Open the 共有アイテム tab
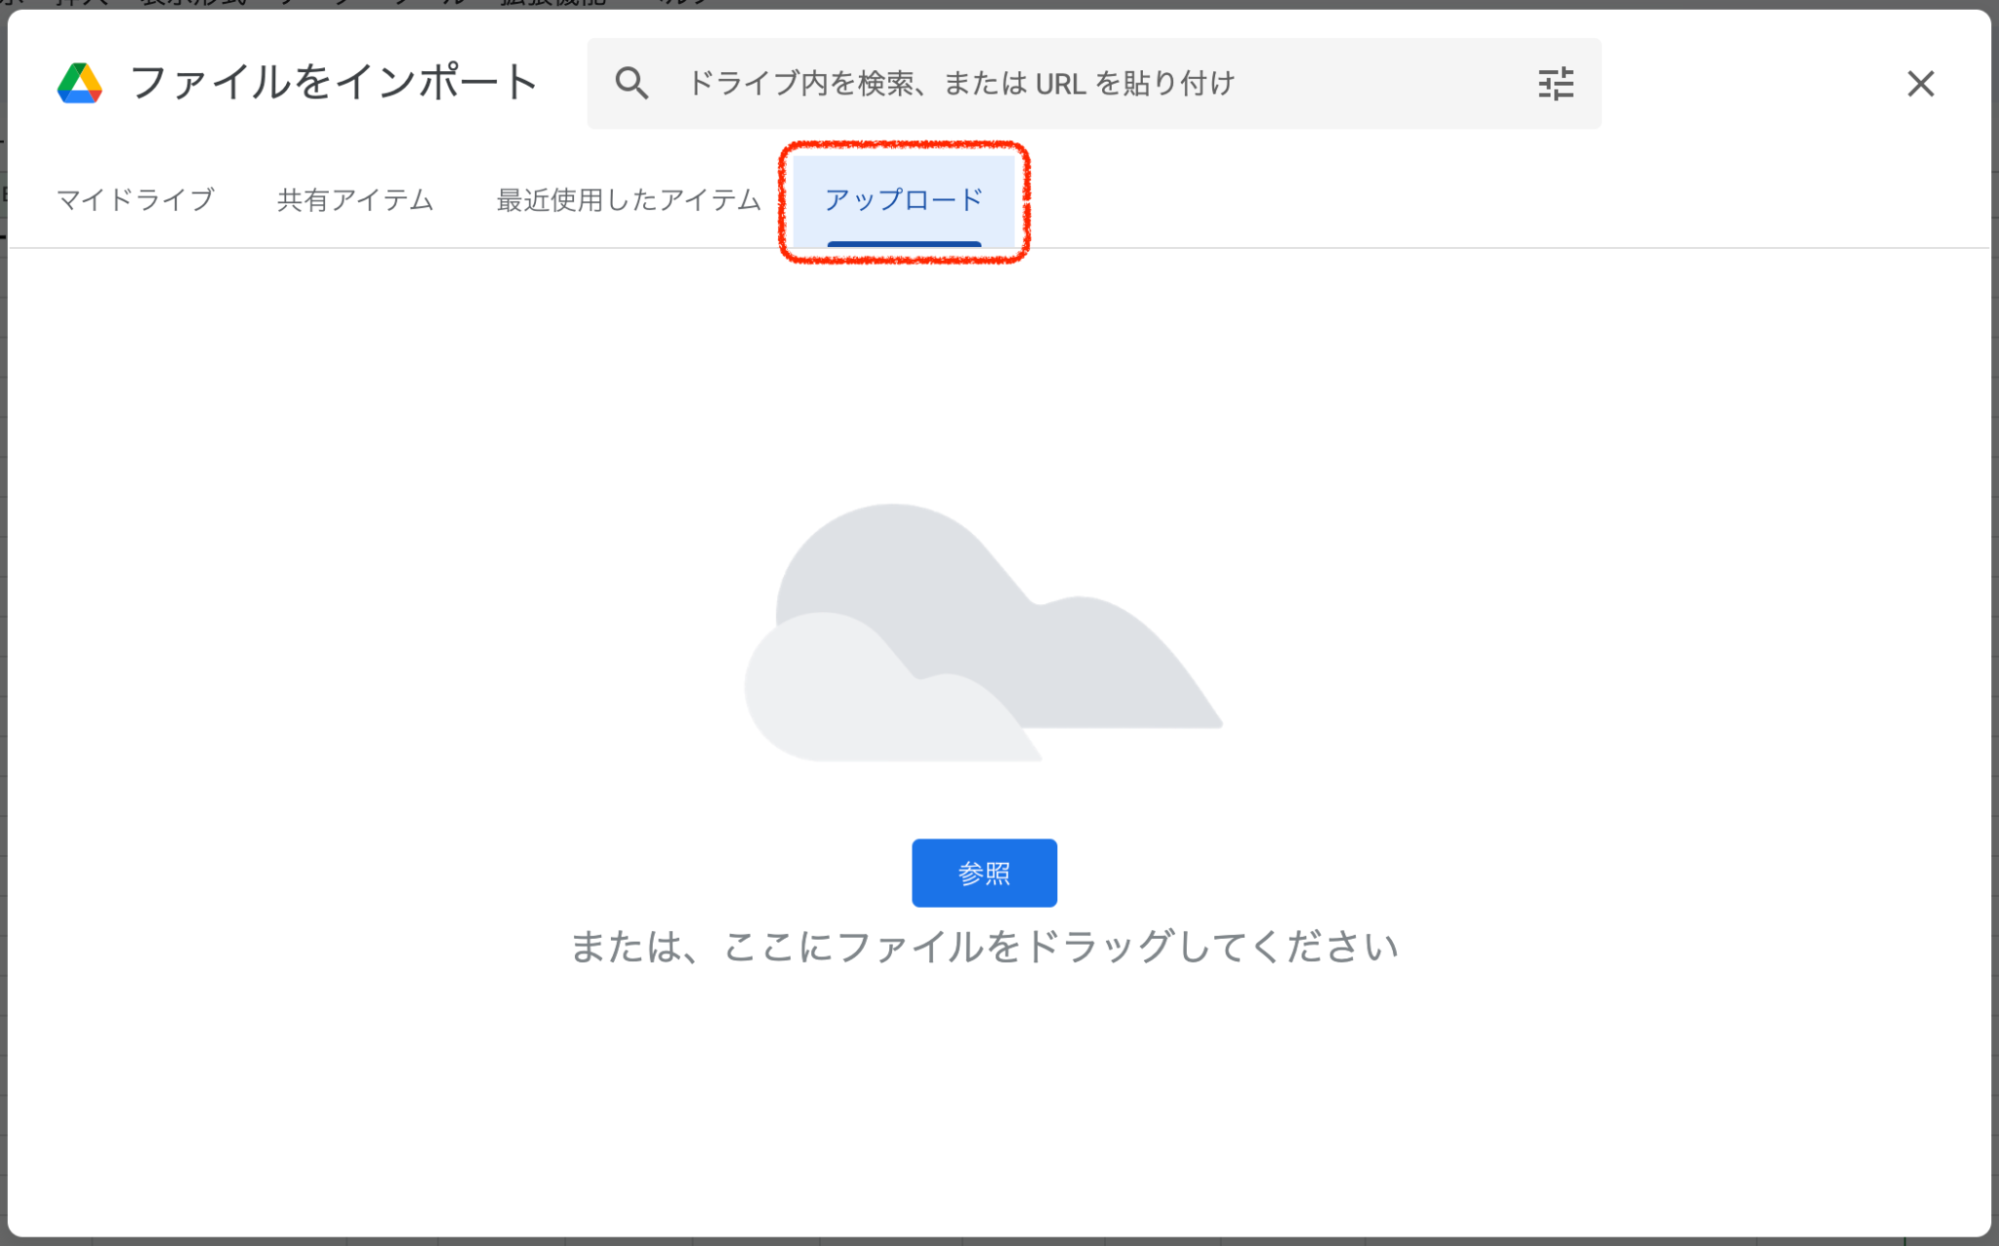 (355, 200)
